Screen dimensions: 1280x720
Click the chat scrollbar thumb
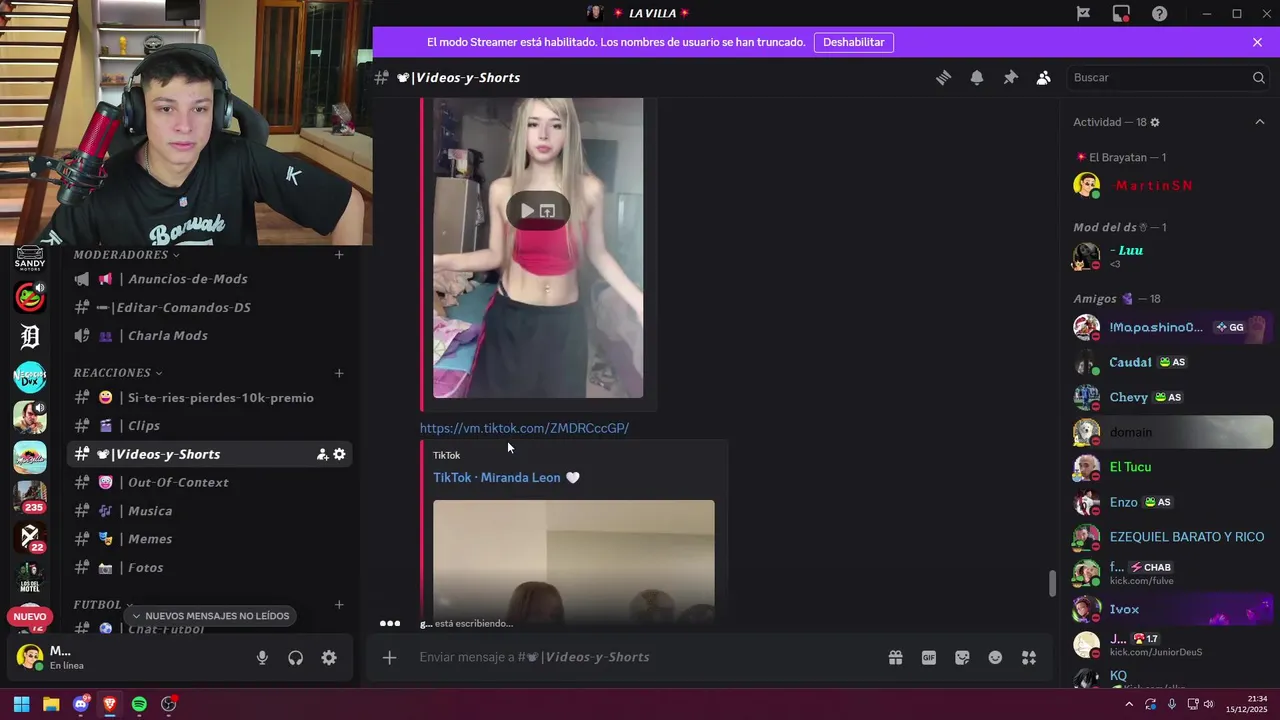tap(1051, 584)
